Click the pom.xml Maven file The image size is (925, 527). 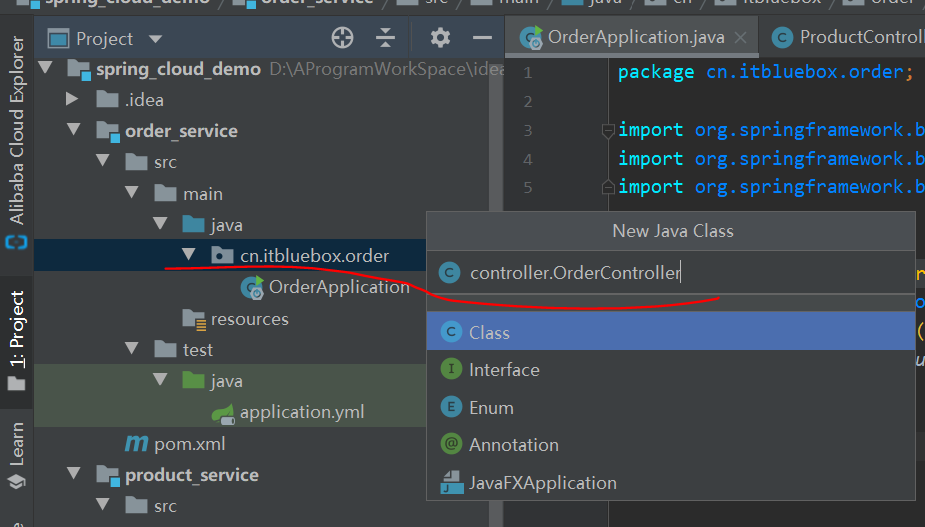tap(188, 443)
